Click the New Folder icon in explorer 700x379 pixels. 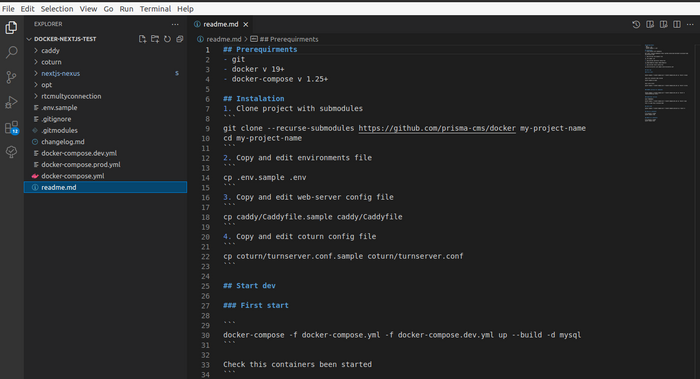pyautogui.click(x=155, y=39)
